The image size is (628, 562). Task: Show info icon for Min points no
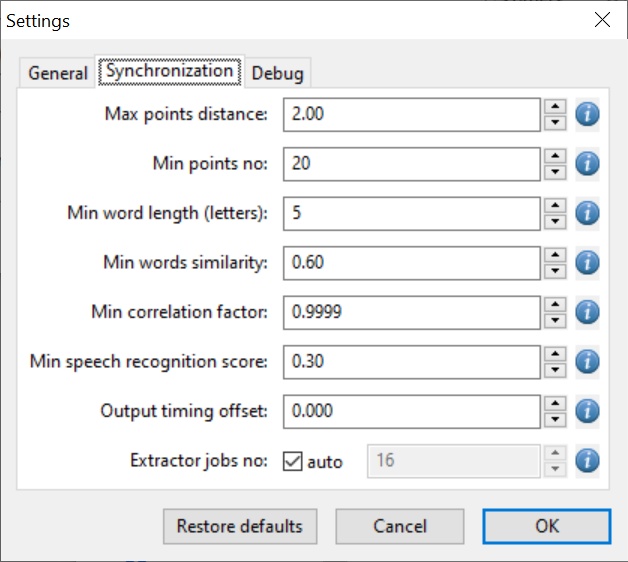coord(587,164)
